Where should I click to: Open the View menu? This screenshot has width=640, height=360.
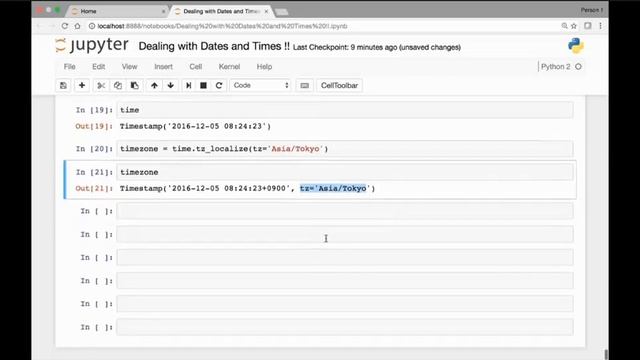coord(129,67)
